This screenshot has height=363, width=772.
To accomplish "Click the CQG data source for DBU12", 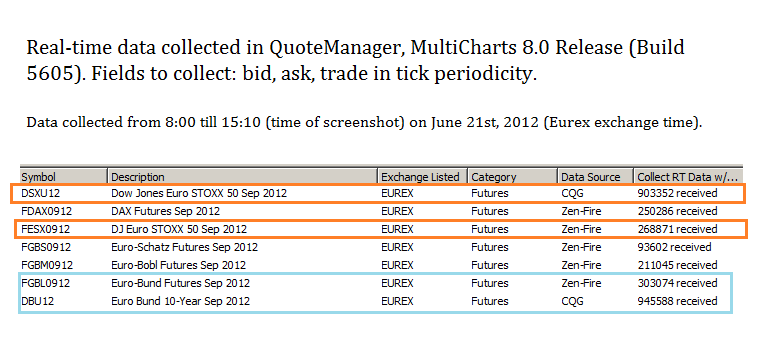I will click(572, 301).
